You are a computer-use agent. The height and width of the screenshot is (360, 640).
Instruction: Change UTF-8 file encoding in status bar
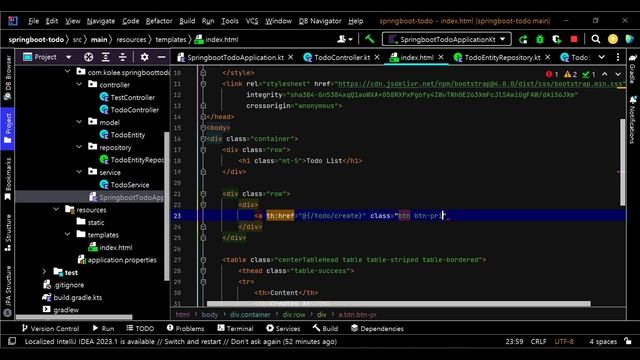[564, 341]
